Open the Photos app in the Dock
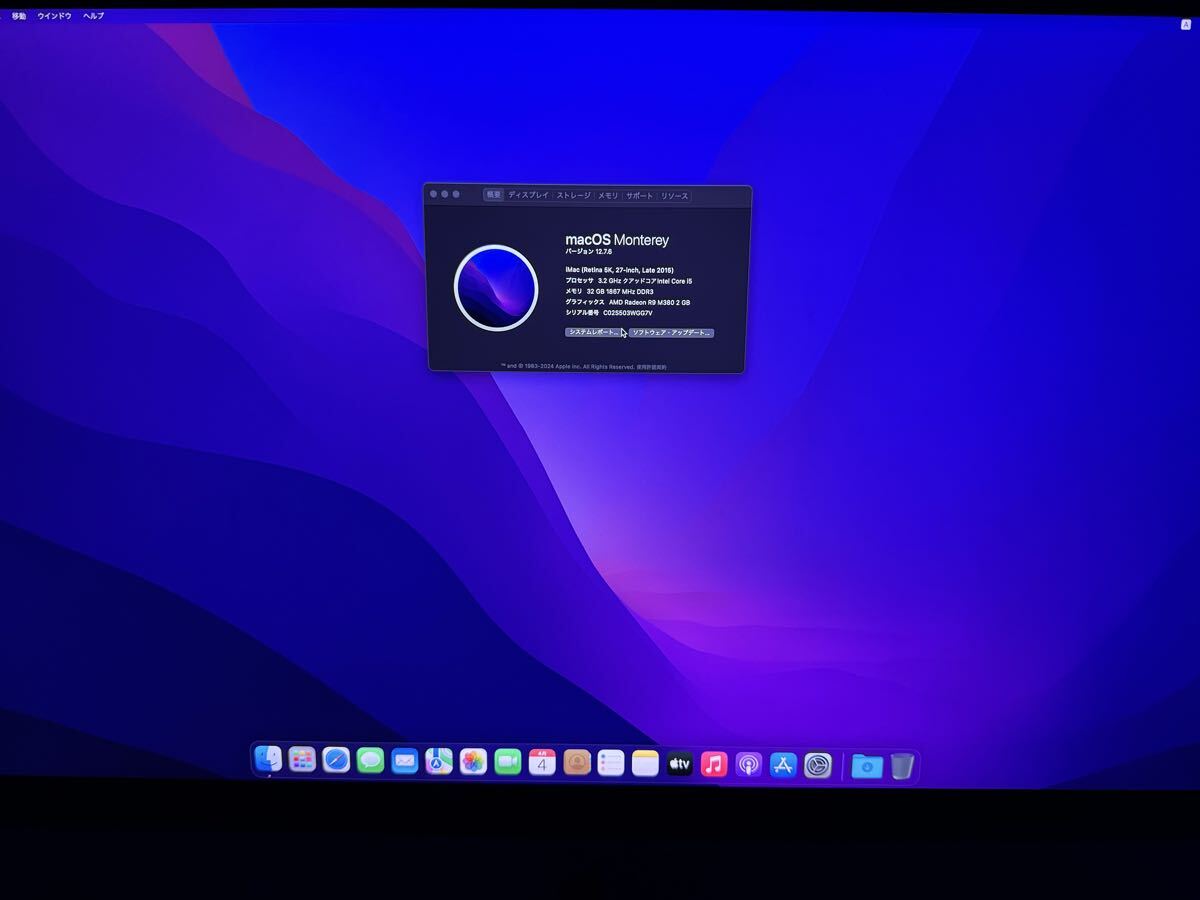 click(x=473, y=762)
